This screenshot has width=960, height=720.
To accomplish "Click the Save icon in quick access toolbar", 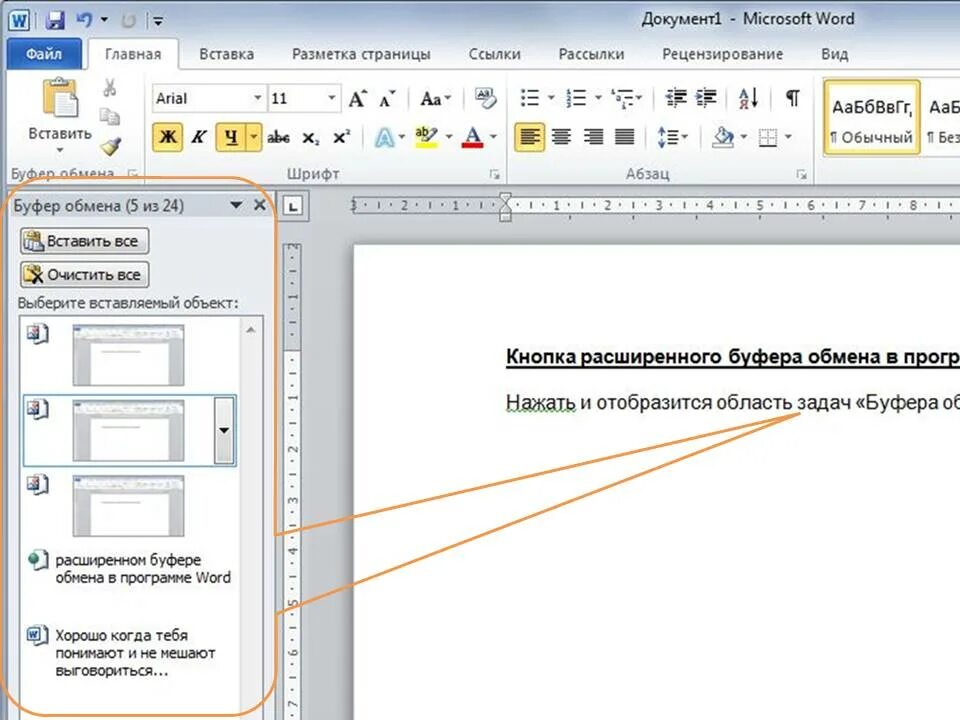I will coord(55,20).
